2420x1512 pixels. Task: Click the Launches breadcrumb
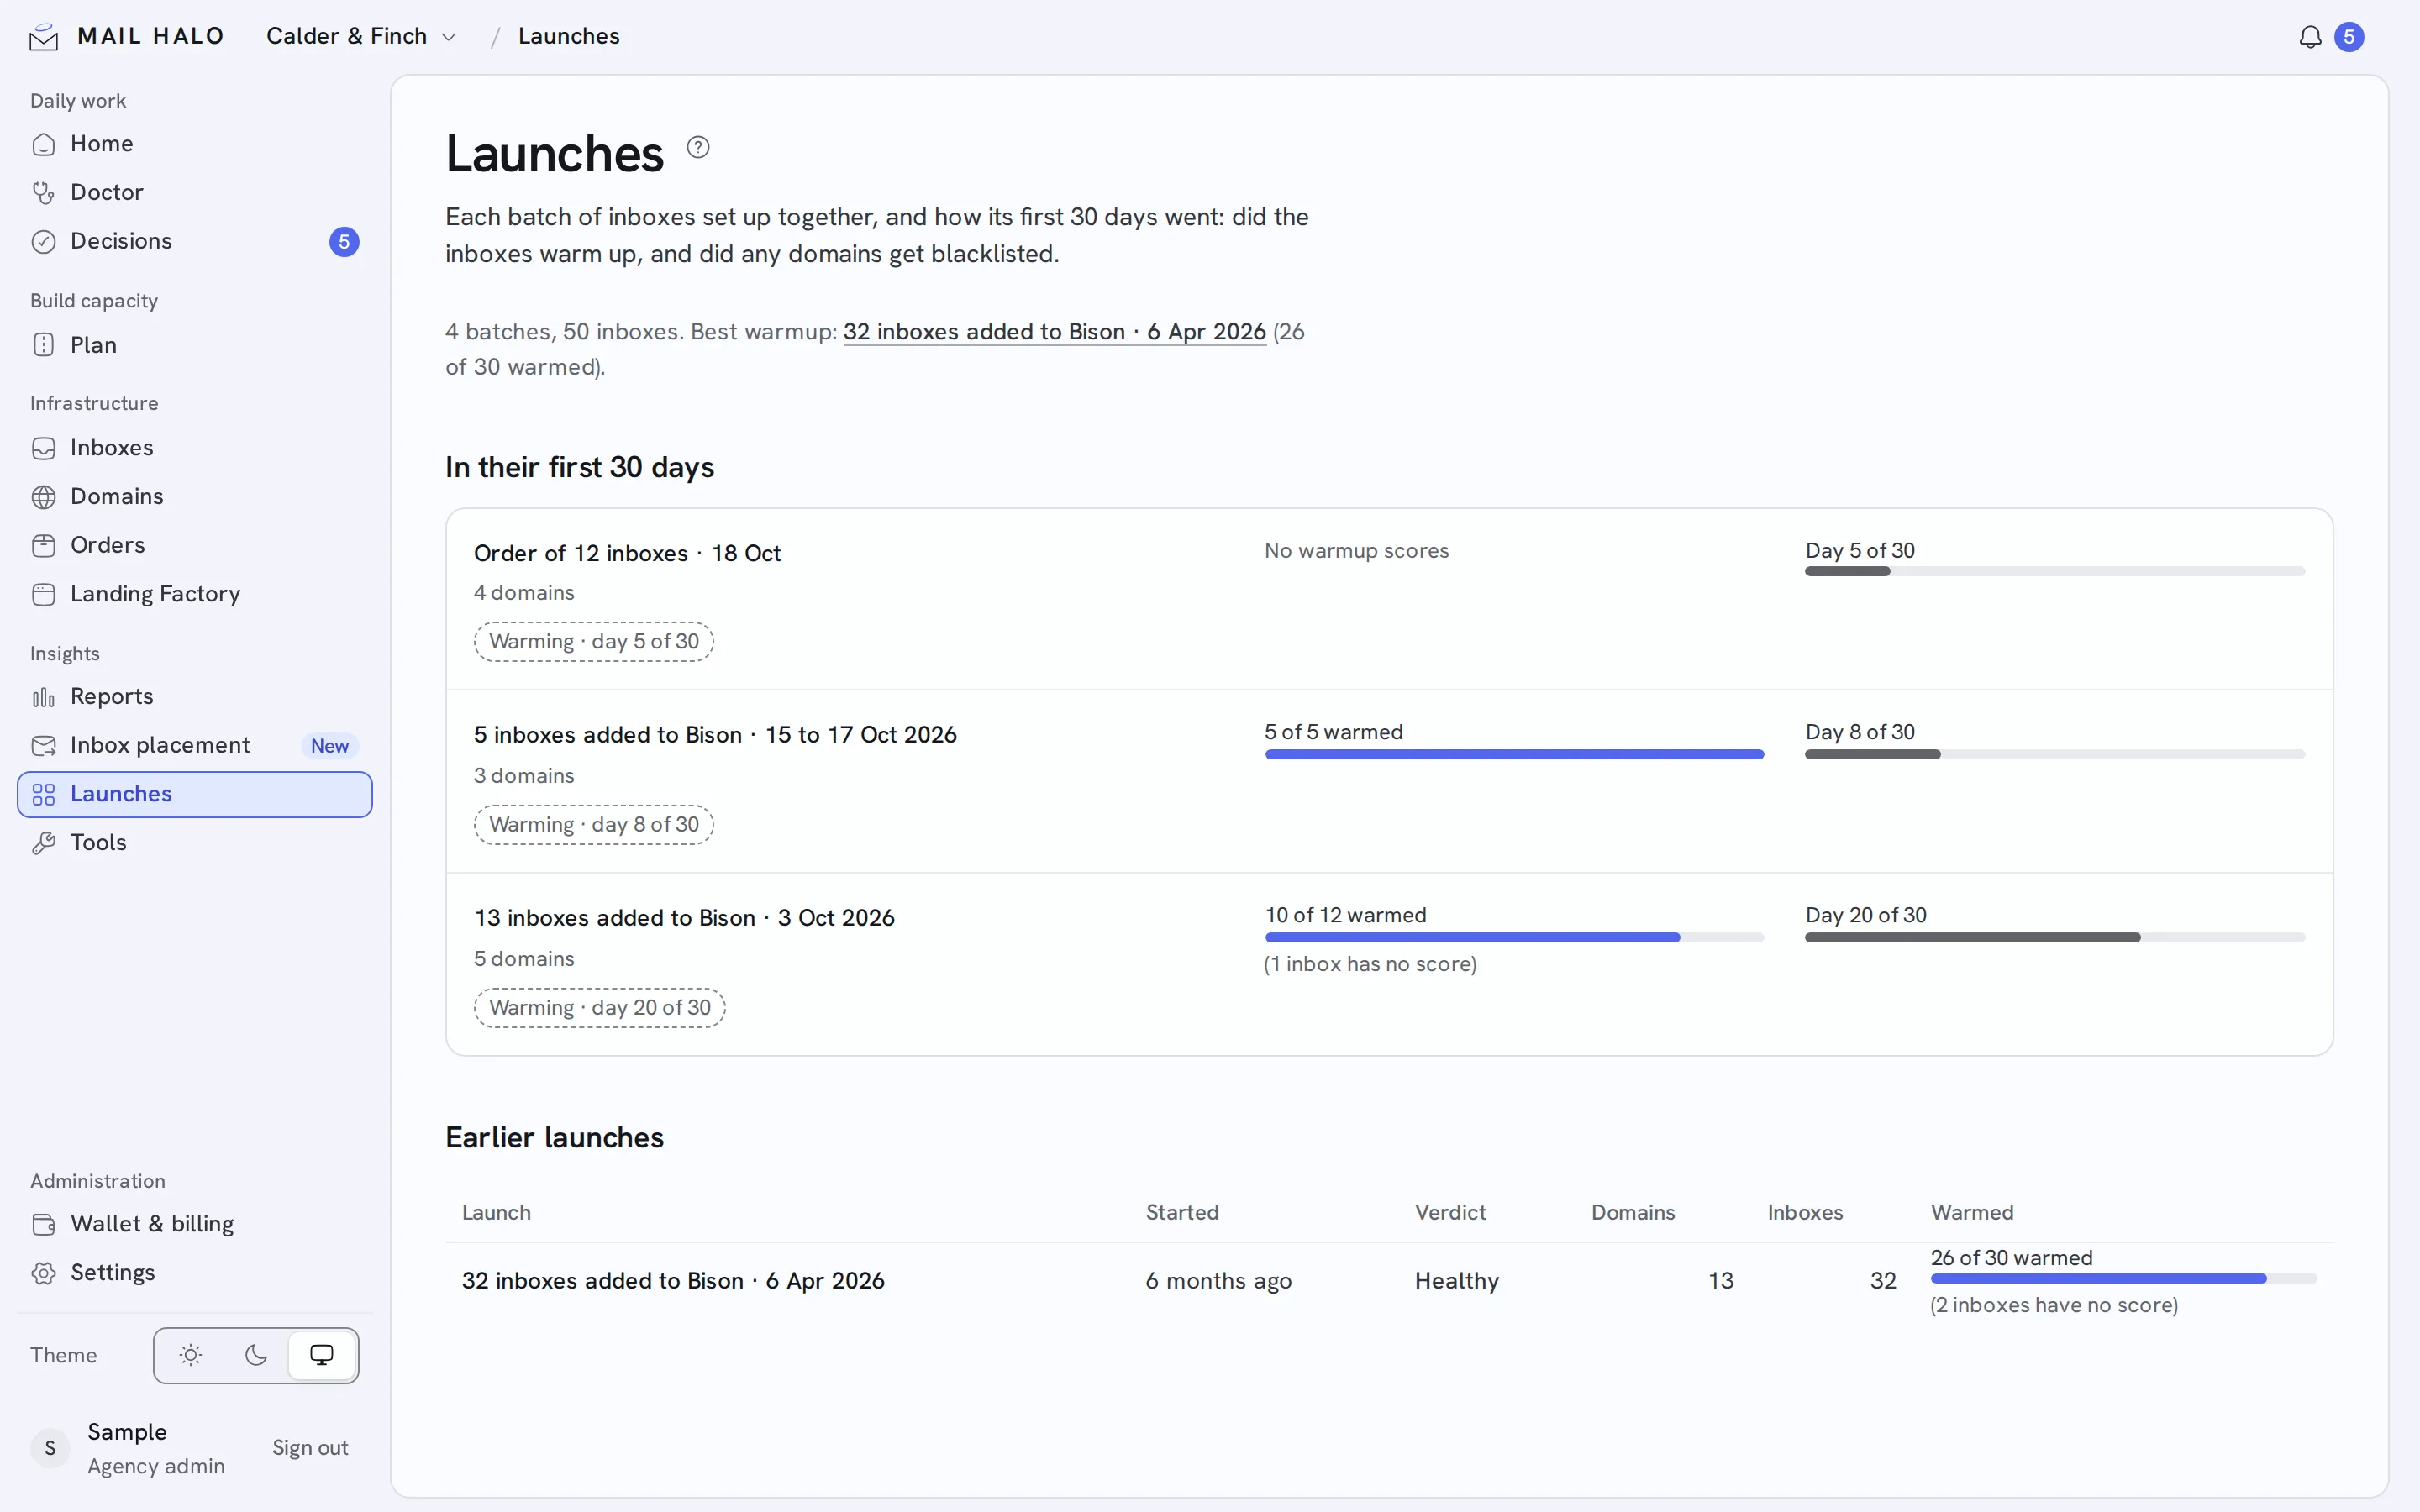[x=569, y=37]
